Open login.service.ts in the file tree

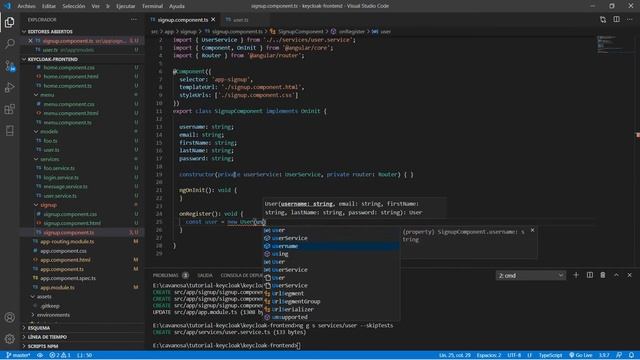(x=61, y=178)
